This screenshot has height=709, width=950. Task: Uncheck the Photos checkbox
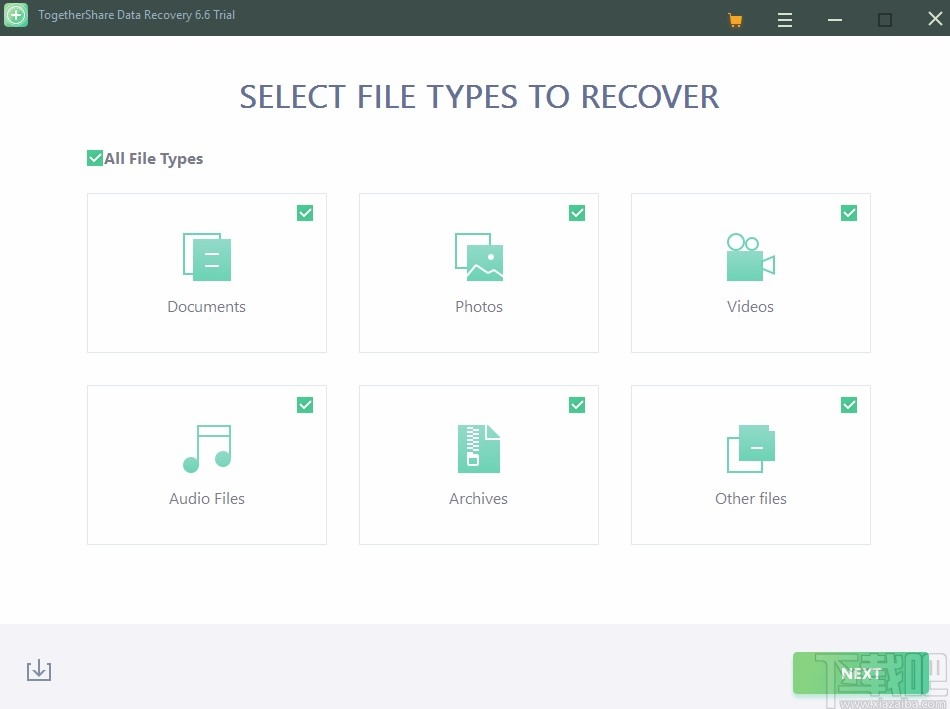(x=577, y=212)
